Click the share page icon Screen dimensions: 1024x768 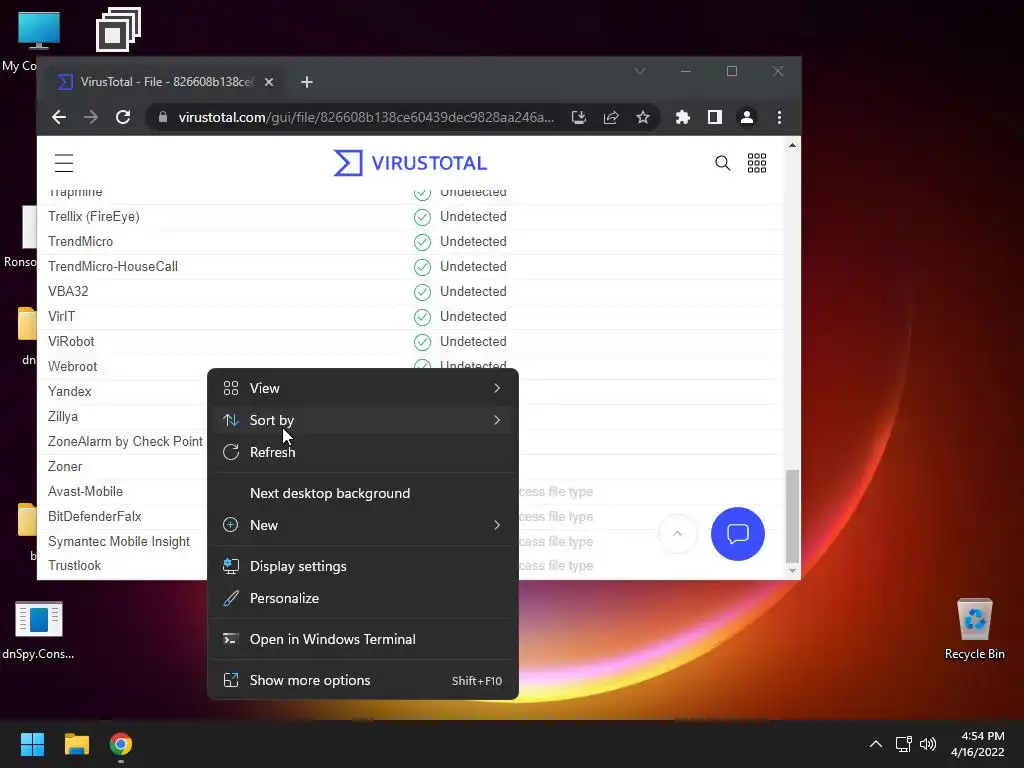[x=611, y=117]
